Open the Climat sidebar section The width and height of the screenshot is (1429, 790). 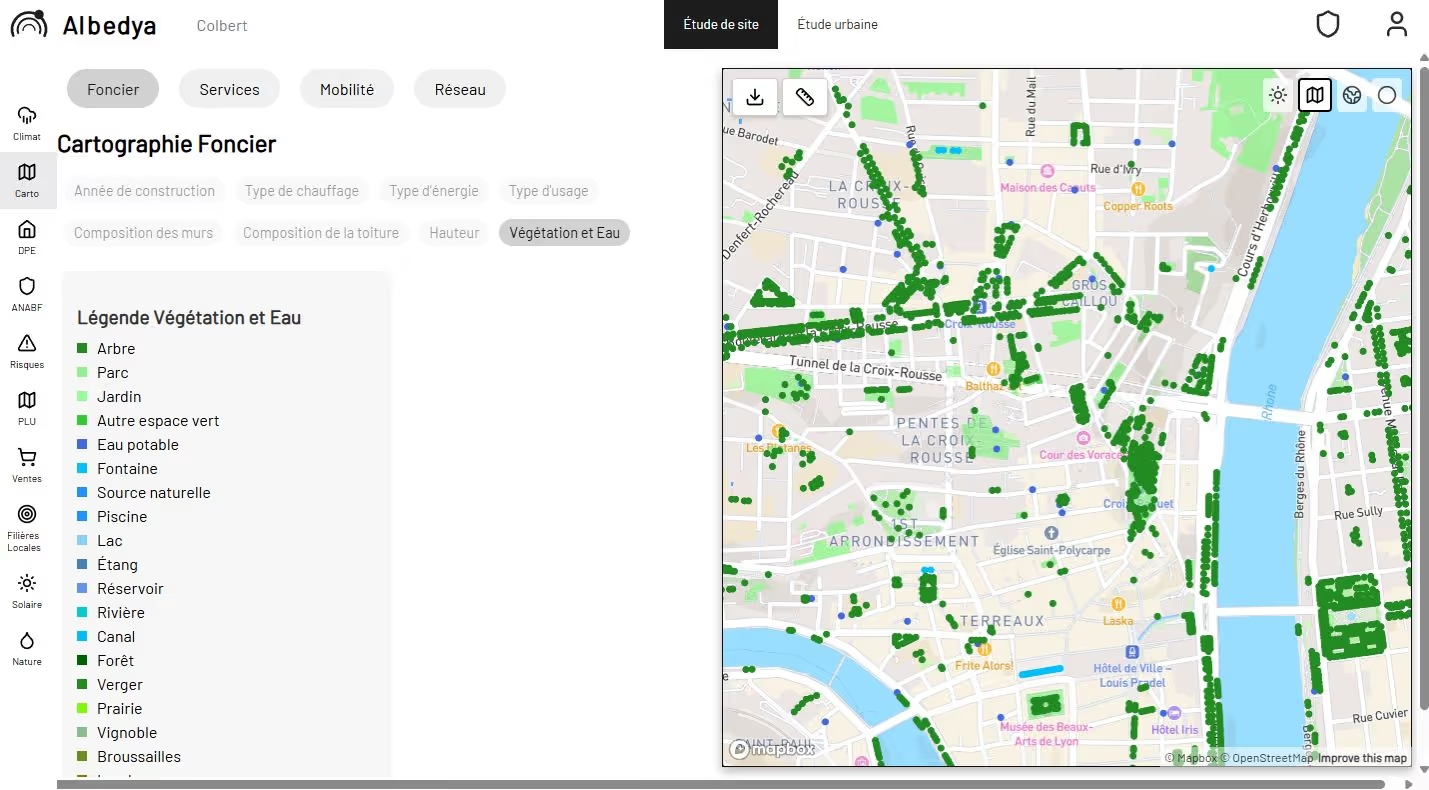27,123
